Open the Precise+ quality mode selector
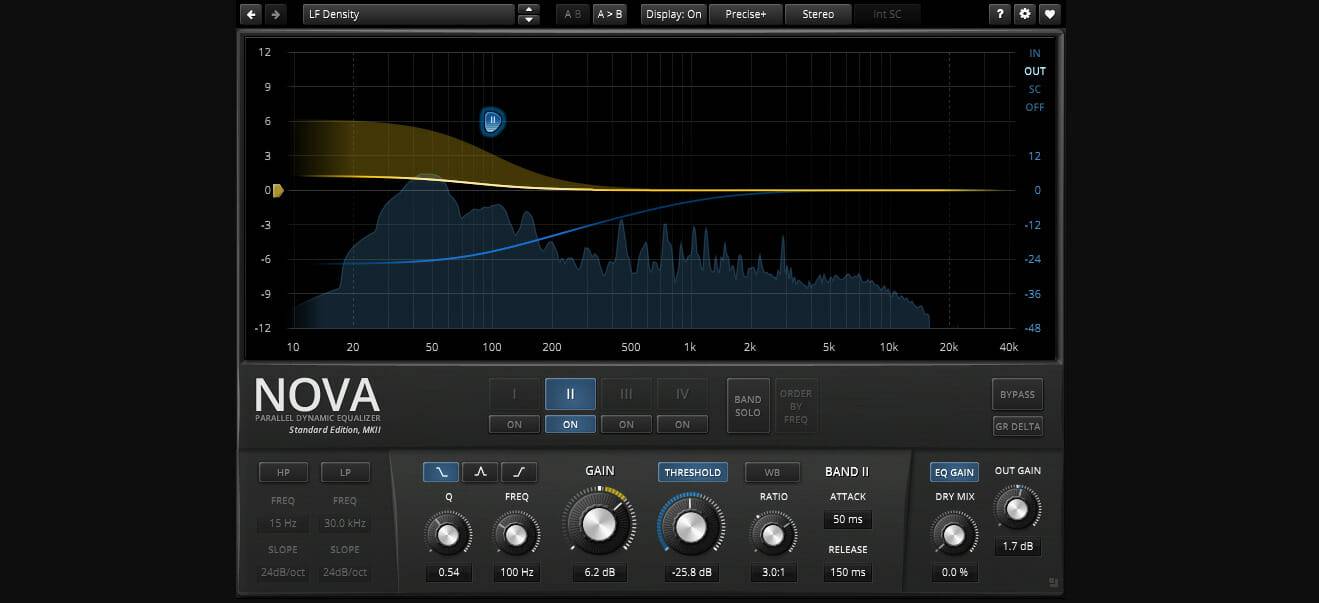This screenshot has height=603, width=1319. click(x=745, y=14)
